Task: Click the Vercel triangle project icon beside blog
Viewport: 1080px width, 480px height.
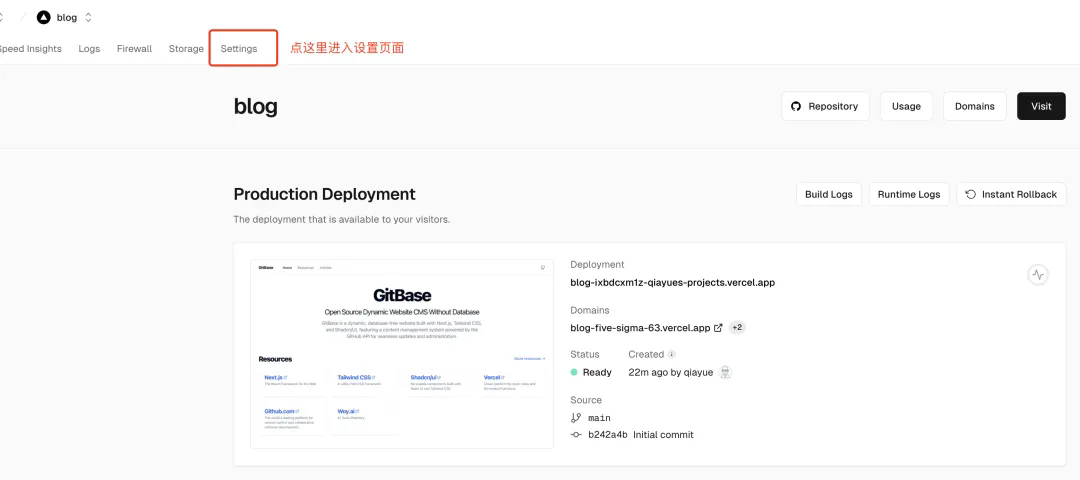Action: [43, 18]
